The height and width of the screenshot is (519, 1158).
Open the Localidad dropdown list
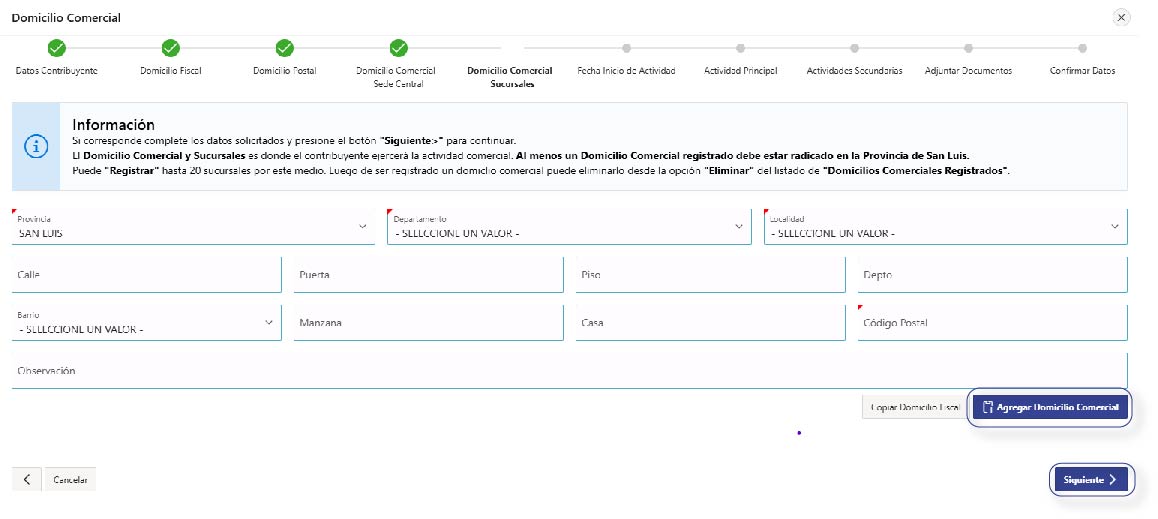(x=945, y=227)
